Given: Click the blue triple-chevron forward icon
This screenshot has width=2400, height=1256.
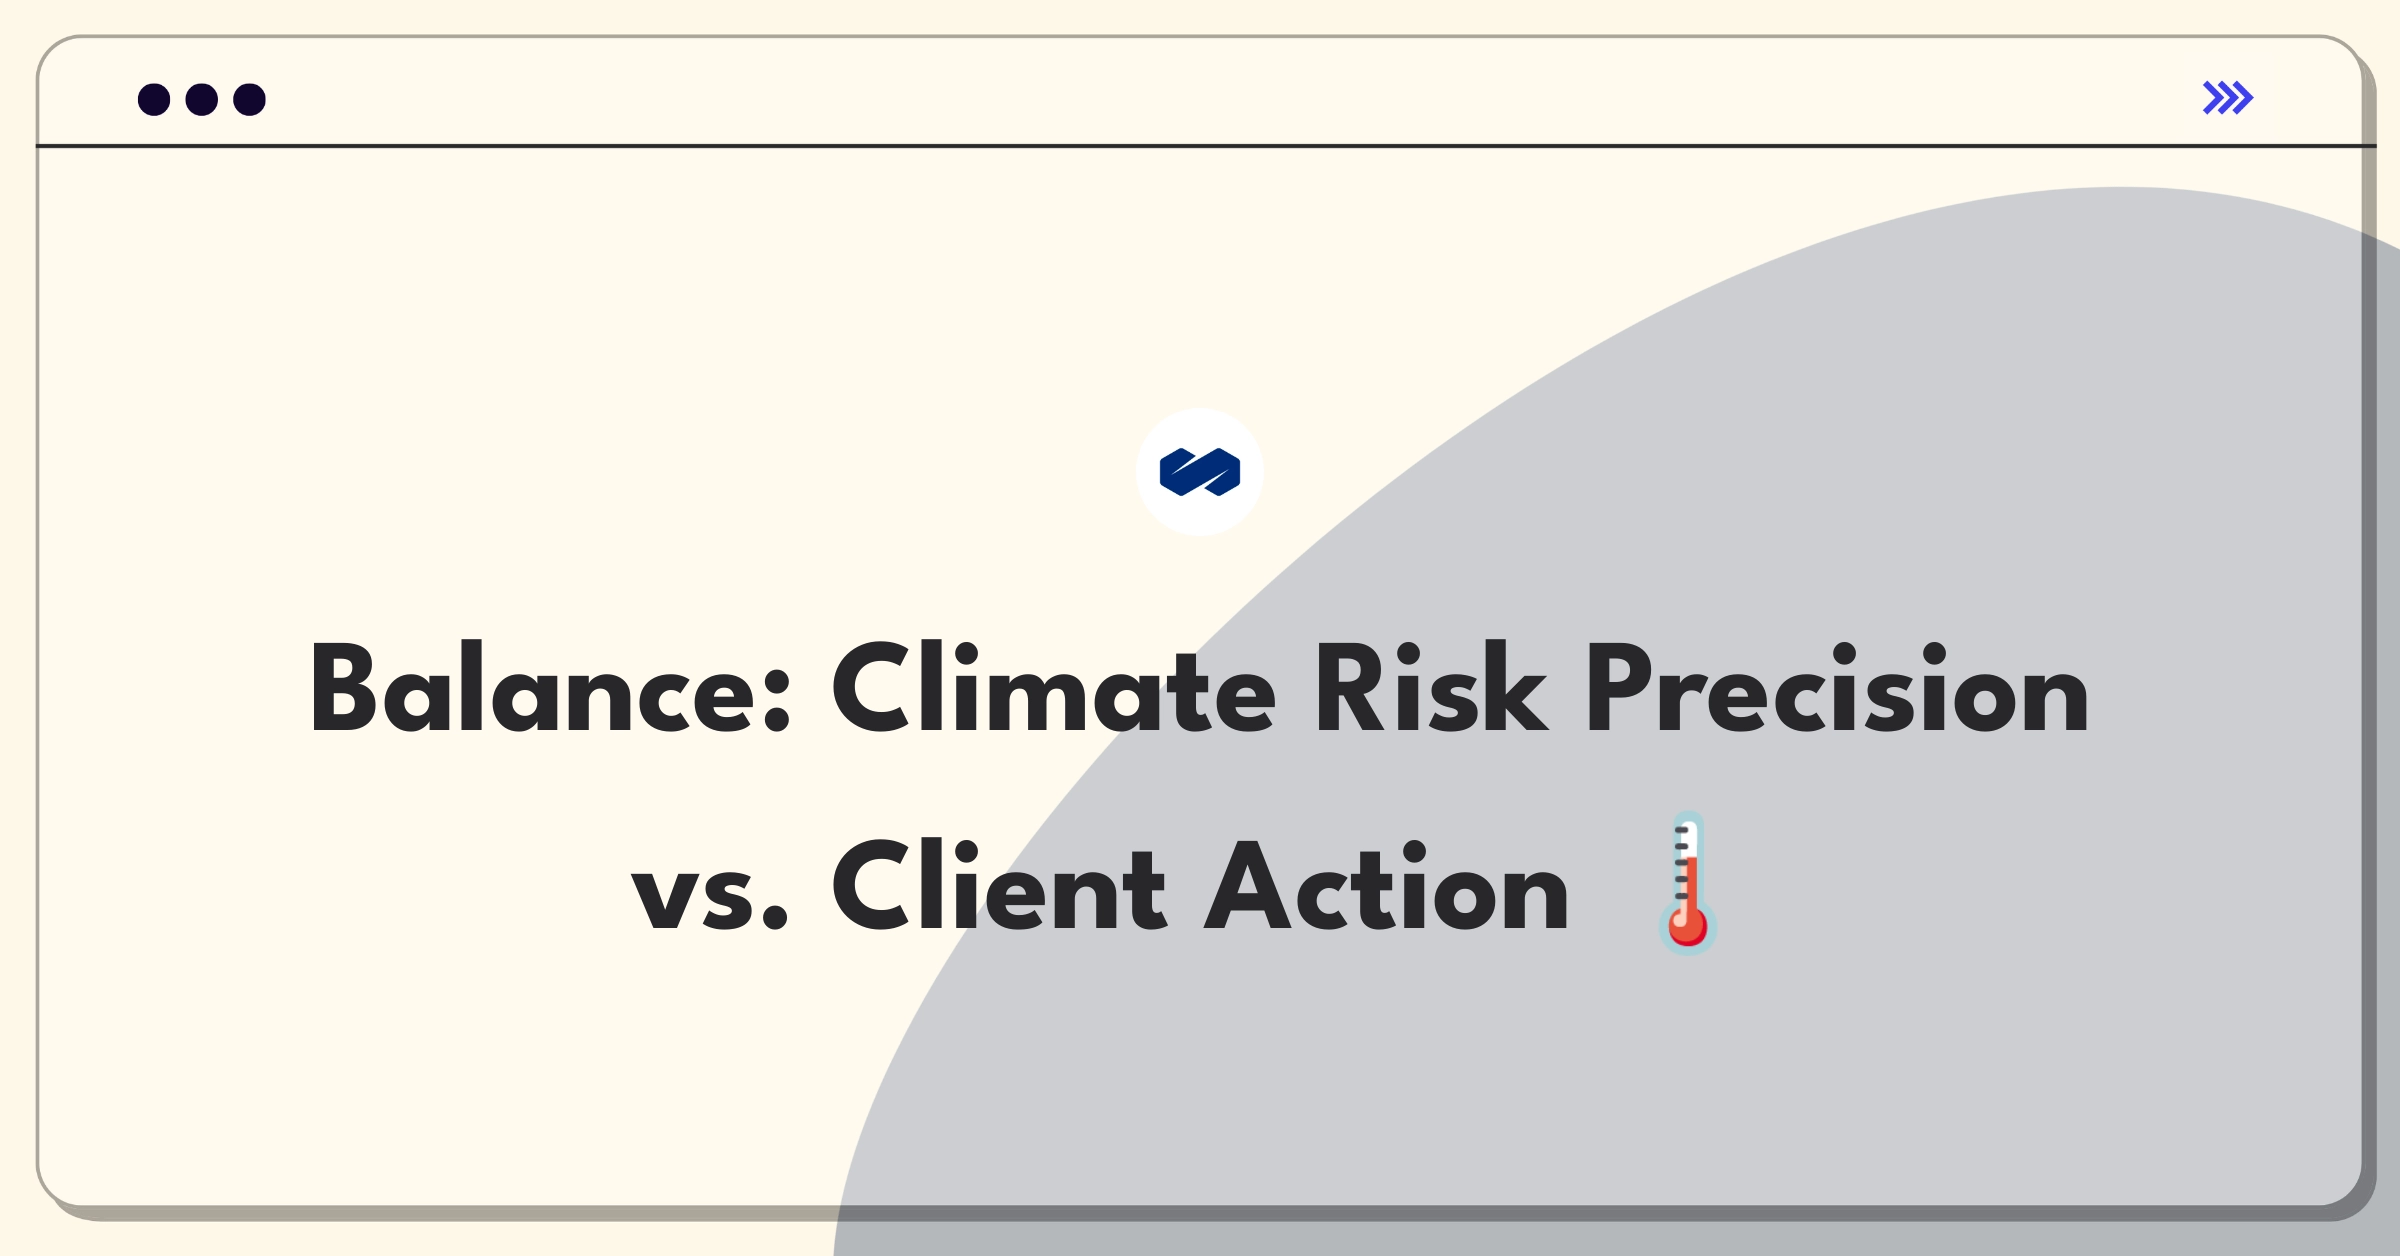Looking at the screenshot, I should click(2228, 98).
